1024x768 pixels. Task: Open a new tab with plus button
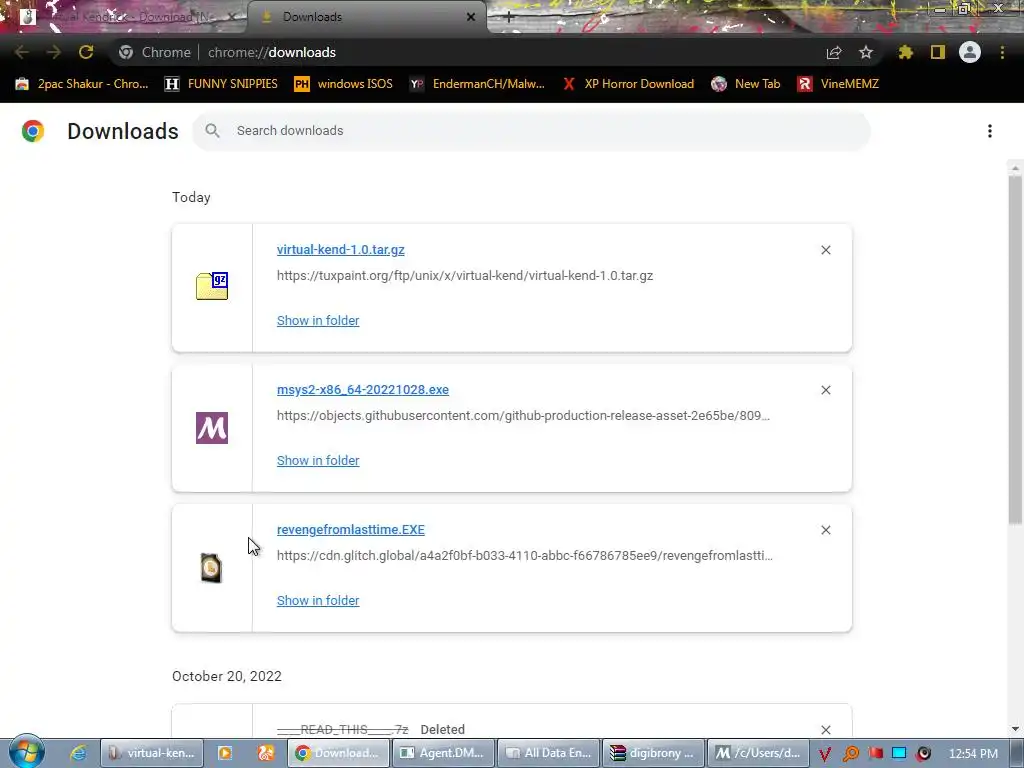pos(509,17)
